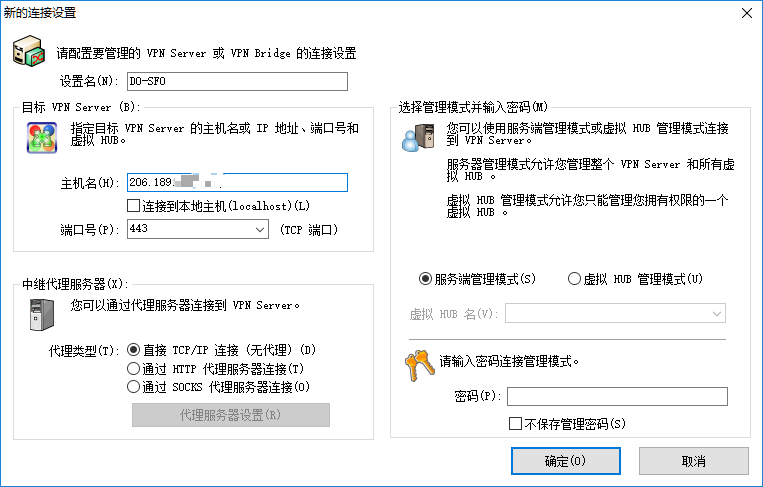The width and height of the screenshot is (763, 487).
Task: Toggle 不保存管理密码 checkbox
Action: (516, 424)
